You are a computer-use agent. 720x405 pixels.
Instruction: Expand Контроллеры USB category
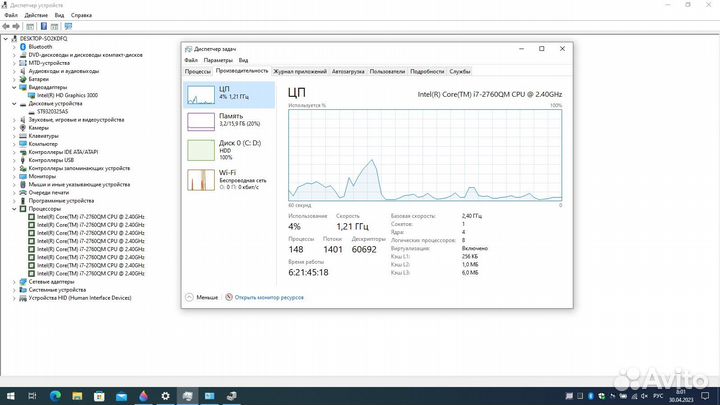click(x=14, y=160)
